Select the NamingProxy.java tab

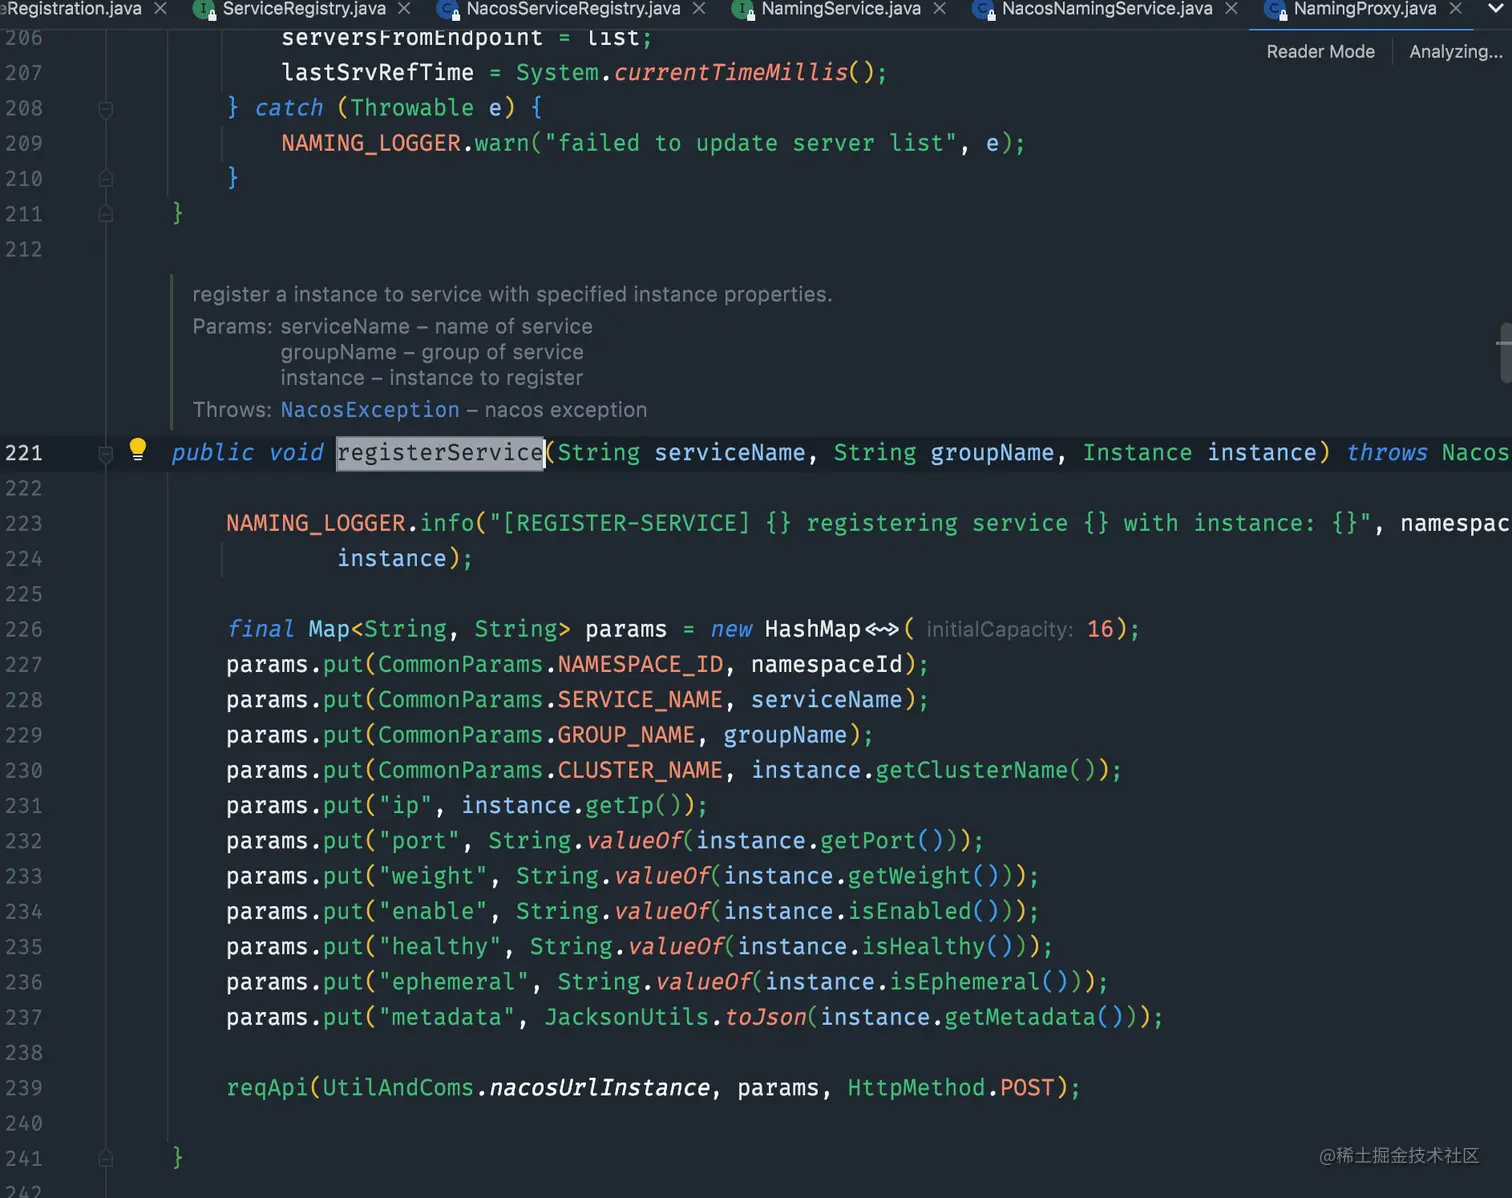[1365, 9]
